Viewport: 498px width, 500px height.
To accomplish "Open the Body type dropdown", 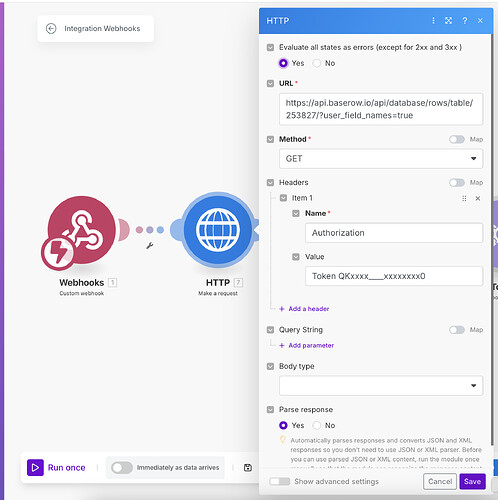I will [381, 386].
